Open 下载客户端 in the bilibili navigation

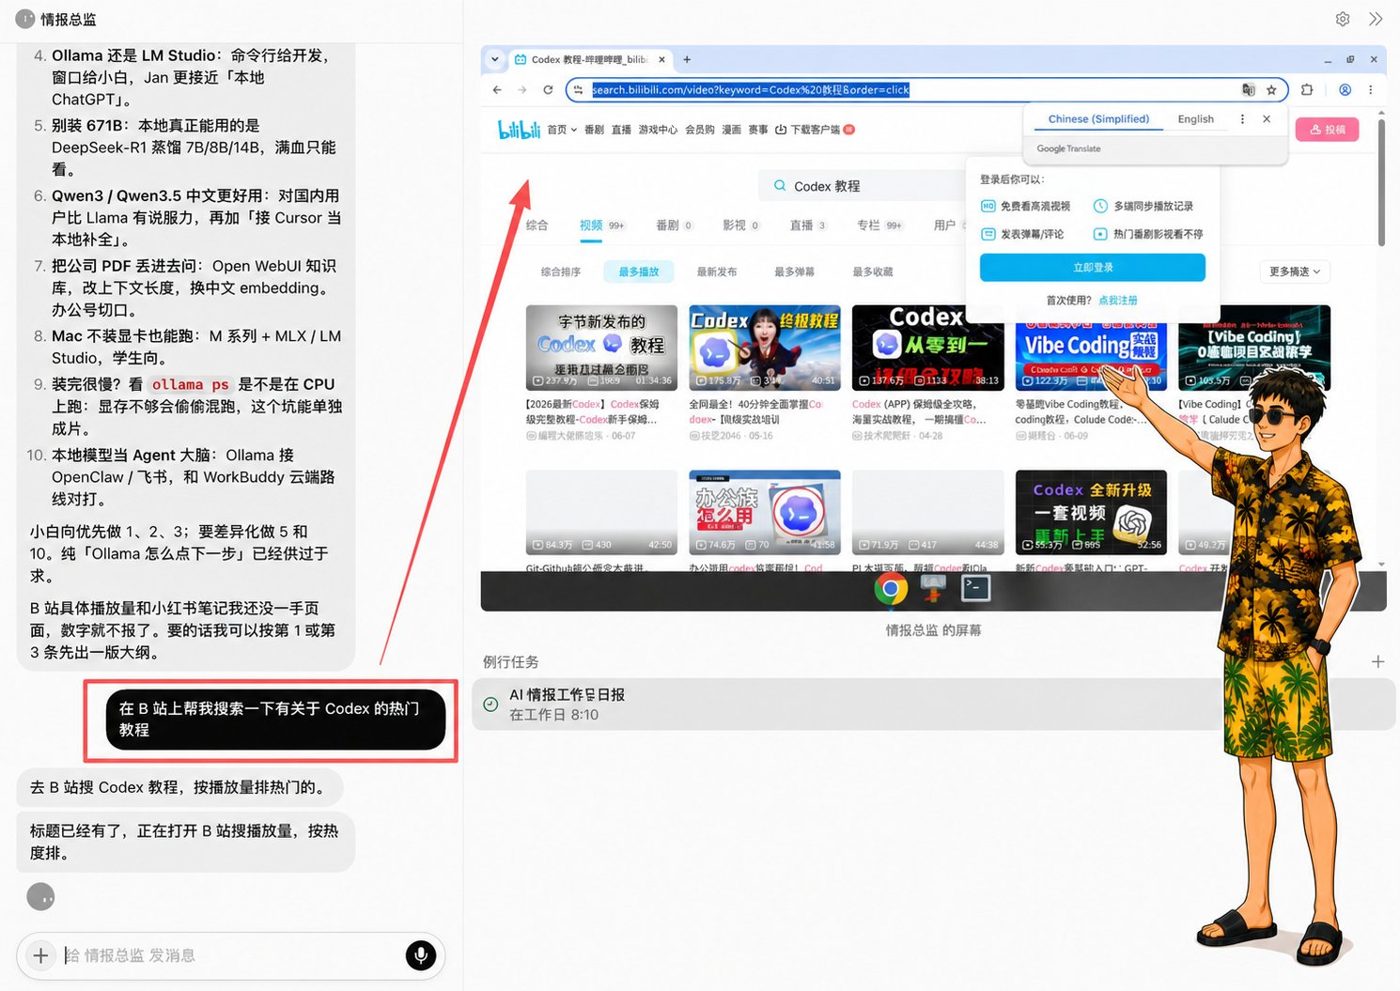(x=815, y=130)
